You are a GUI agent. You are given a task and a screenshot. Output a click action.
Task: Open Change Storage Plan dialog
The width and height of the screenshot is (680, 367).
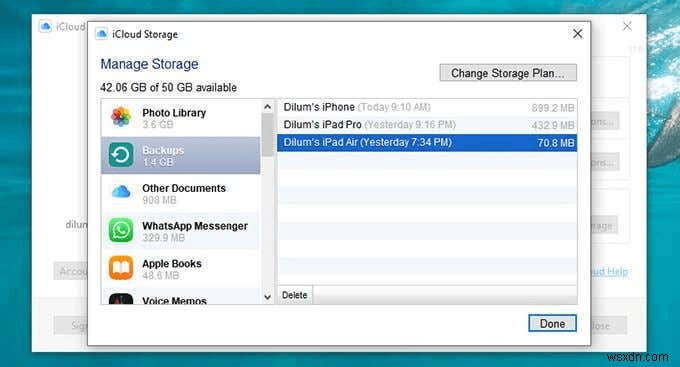tap(508, 73)
